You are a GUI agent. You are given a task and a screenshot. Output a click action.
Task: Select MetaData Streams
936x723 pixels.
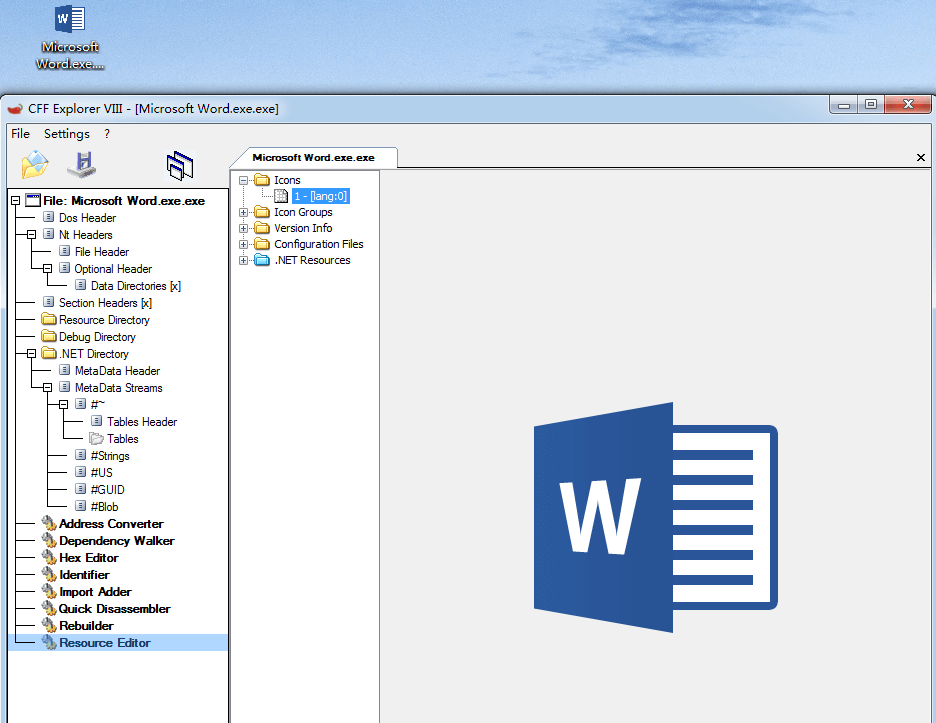(x=118, y=388)
